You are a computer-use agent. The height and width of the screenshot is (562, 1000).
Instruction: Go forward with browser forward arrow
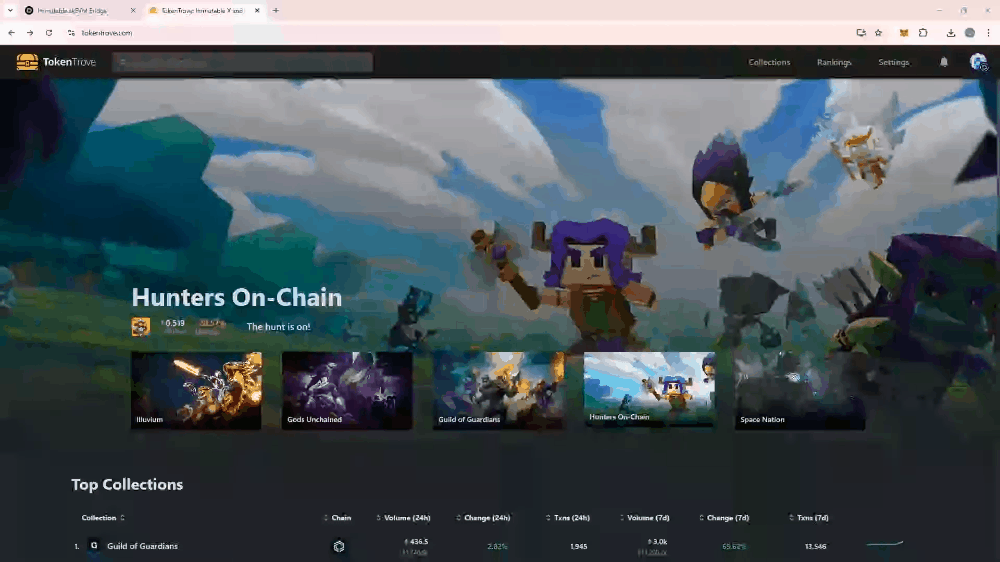tap(30, 33)
